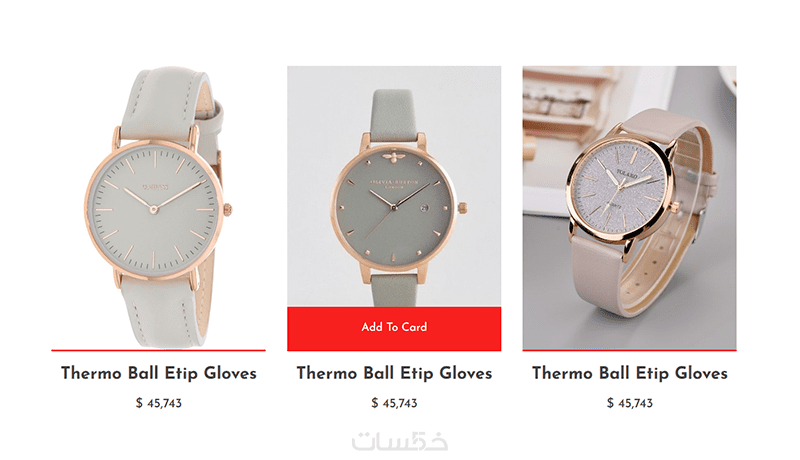Click the Olivia Burton text on the middle dial

coord(394,182)
